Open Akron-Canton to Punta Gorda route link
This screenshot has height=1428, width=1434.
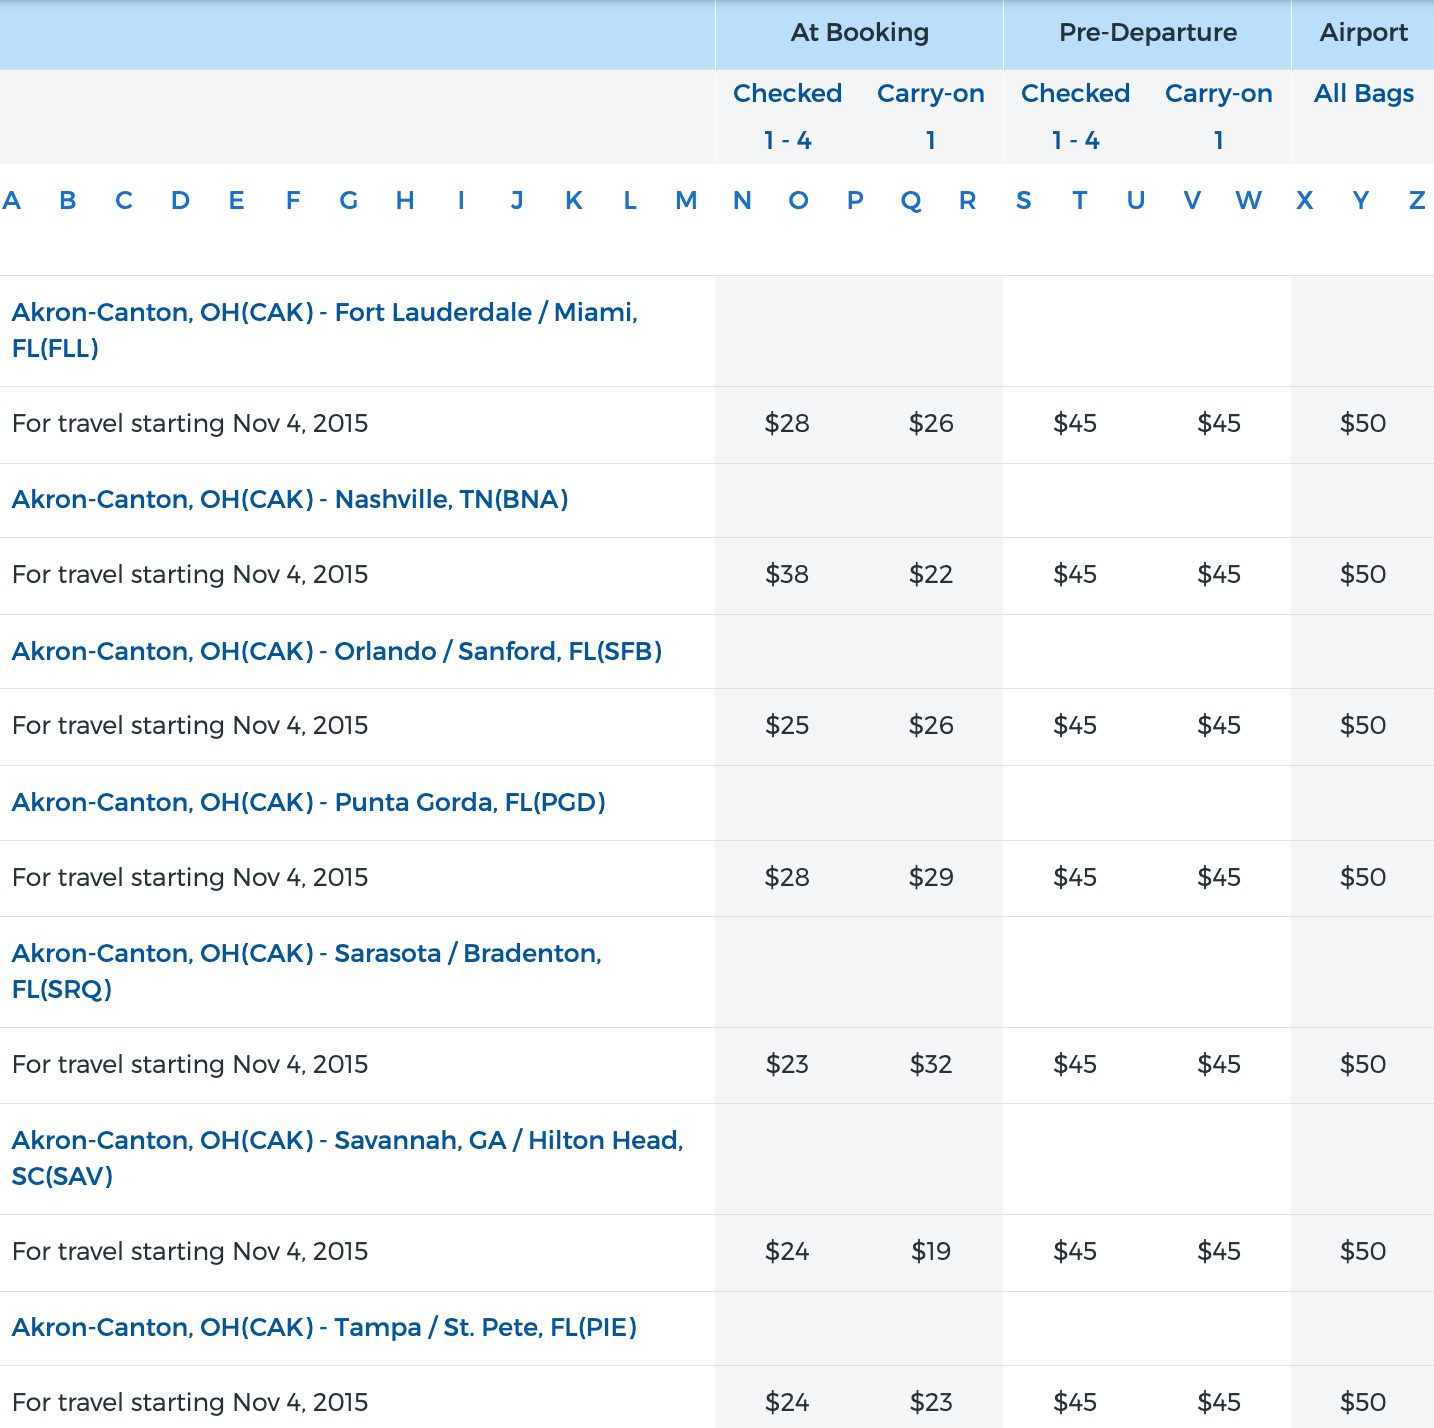[309, 803]
